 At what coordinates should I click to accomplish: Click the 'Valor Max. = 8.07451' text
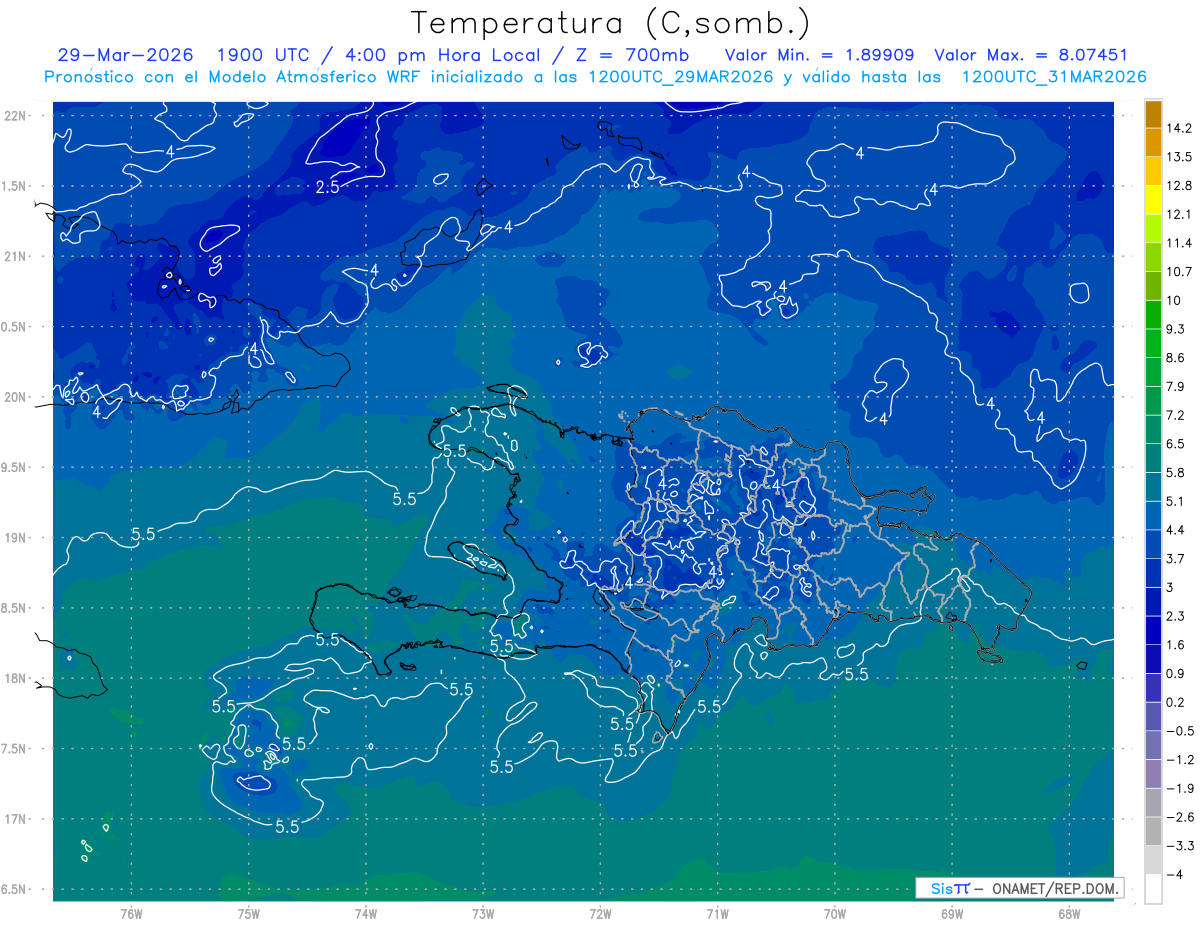pyautogui.click(x=1031, y=55)
